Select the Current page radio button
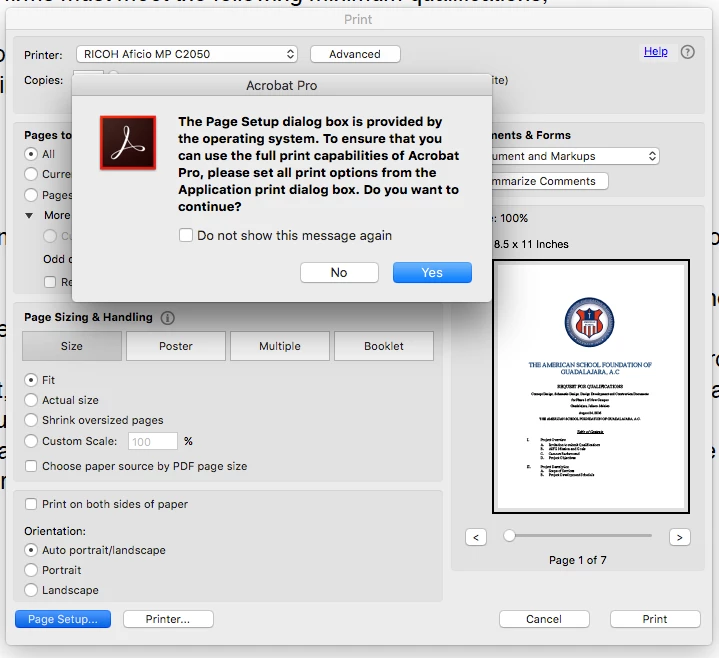 31,174
